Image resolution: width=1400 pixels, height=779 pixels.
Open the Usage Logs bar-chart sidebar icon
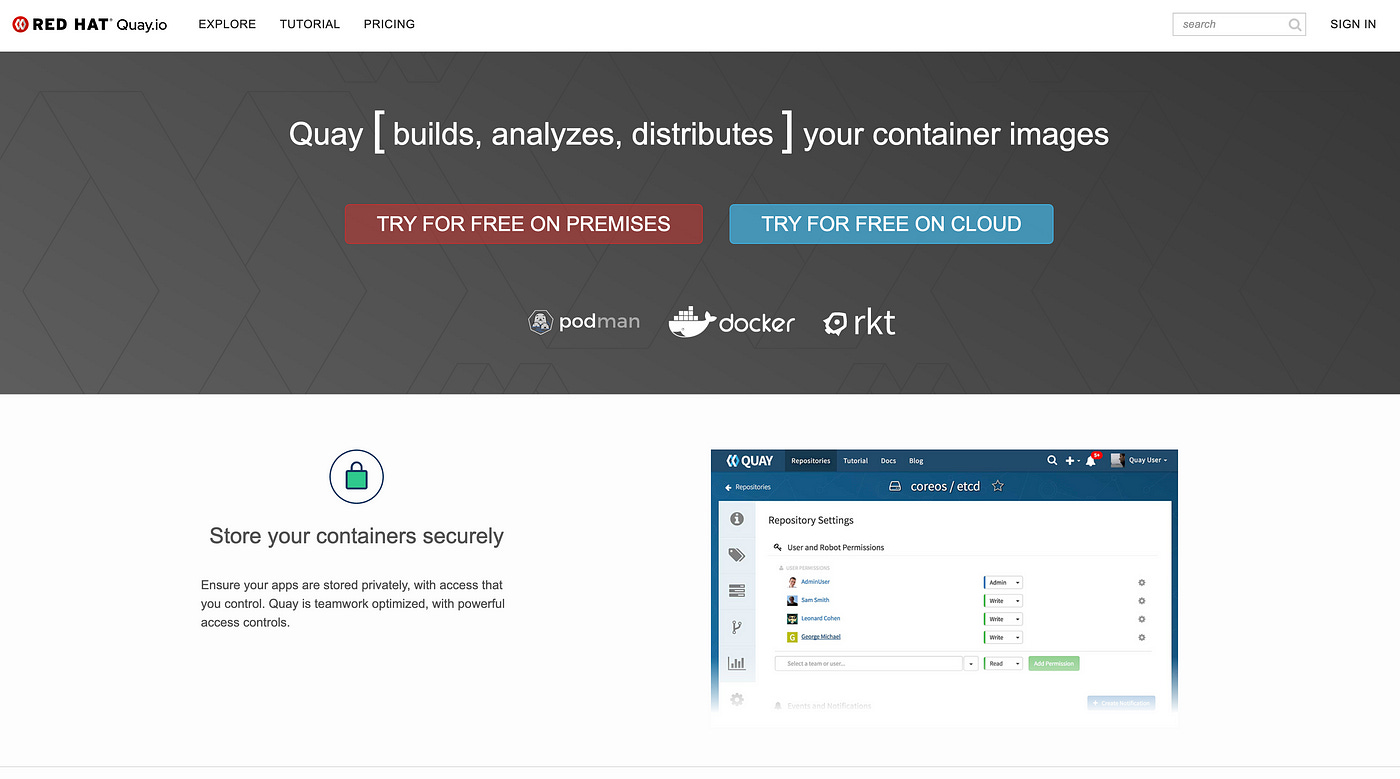[x=737, y=662]
